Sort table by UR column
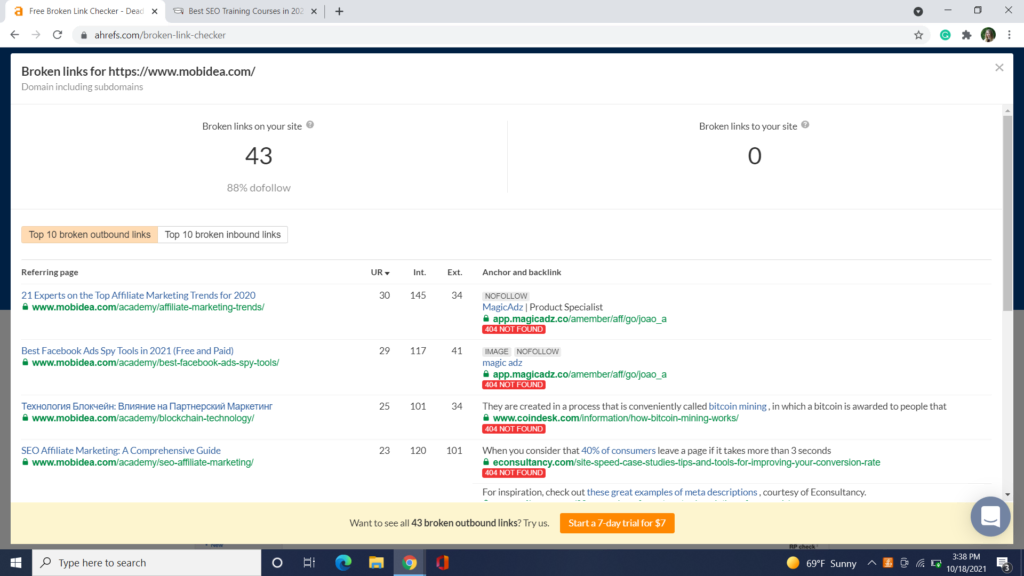Screen dimensions: 1024x576 (x=380, y=272)
